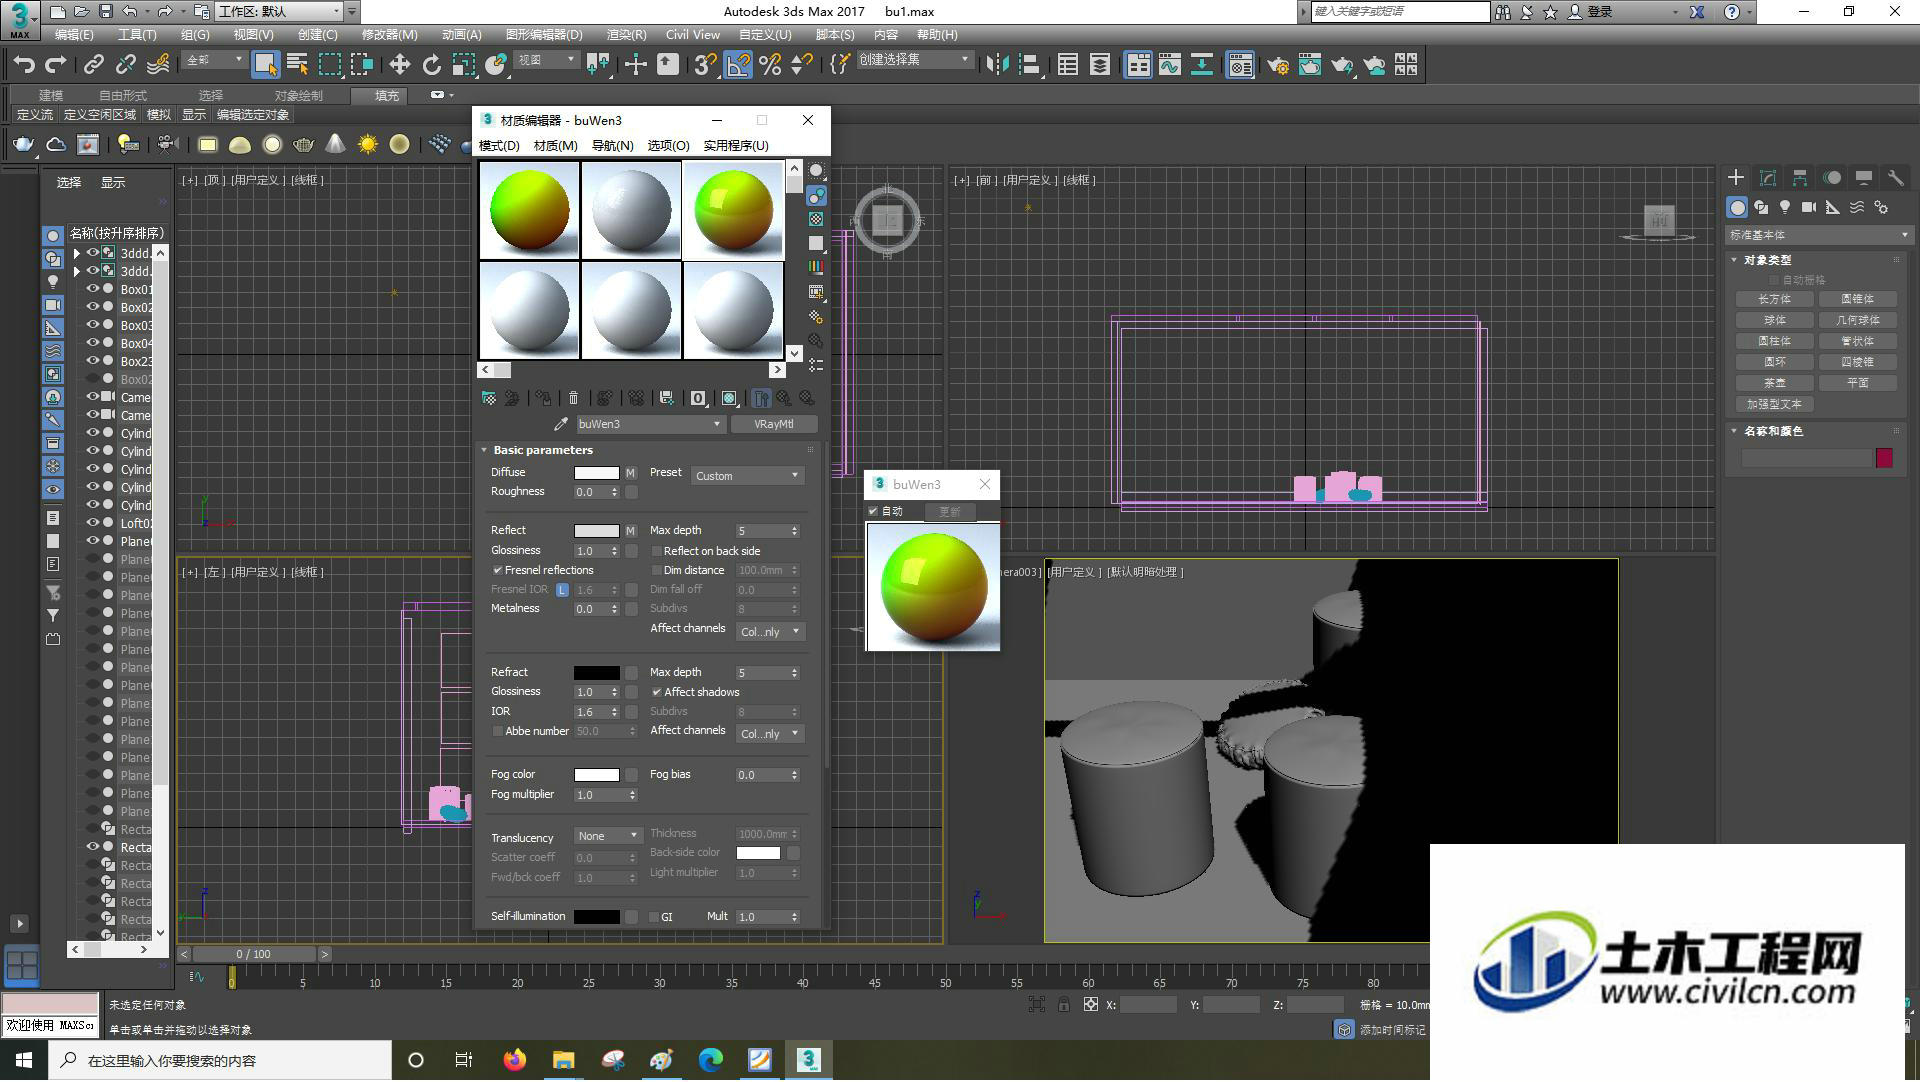
Task: Enable Abbe number checkbox
Action: [x=498, y=731]
